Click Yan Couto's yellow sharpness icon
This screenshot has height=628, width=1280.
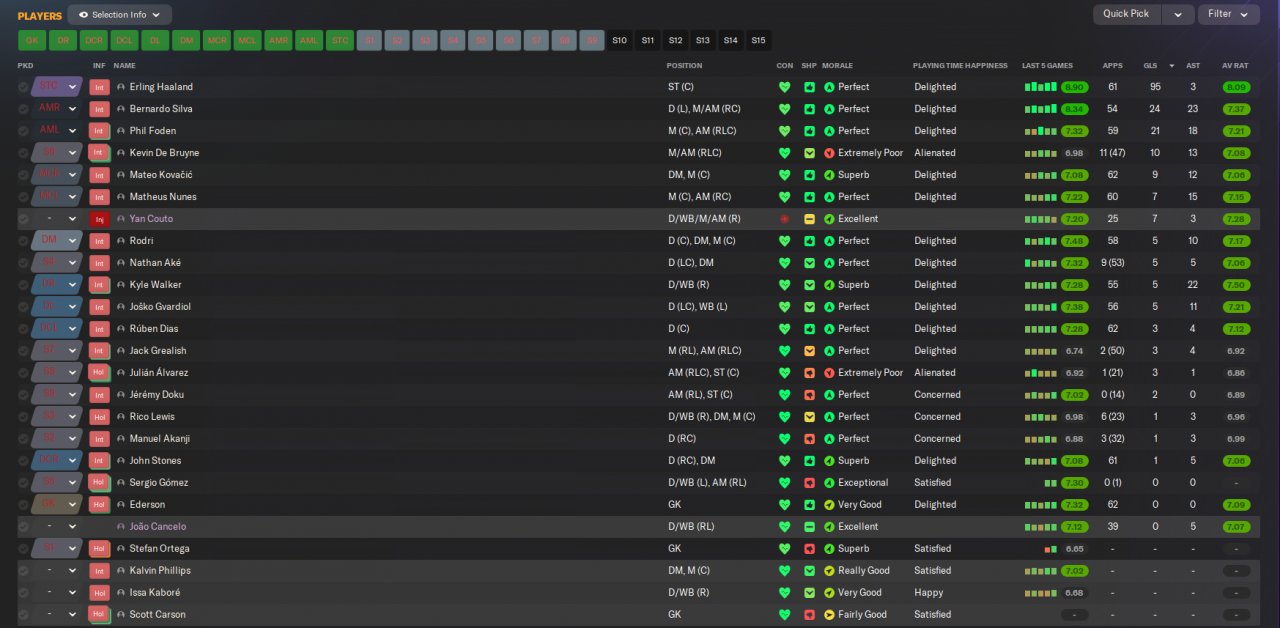(x=809, y=219)
